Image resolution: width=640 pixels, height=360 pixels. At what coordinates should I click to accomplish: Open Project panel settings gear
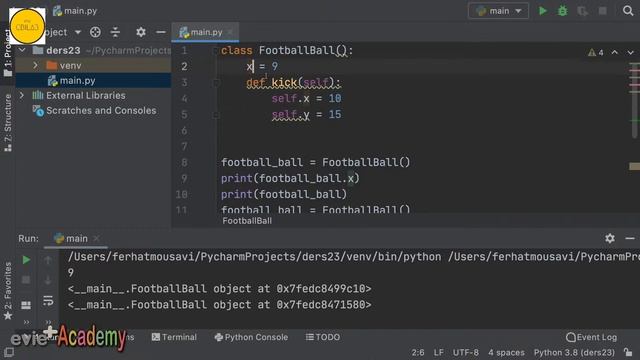pos(141,32)
